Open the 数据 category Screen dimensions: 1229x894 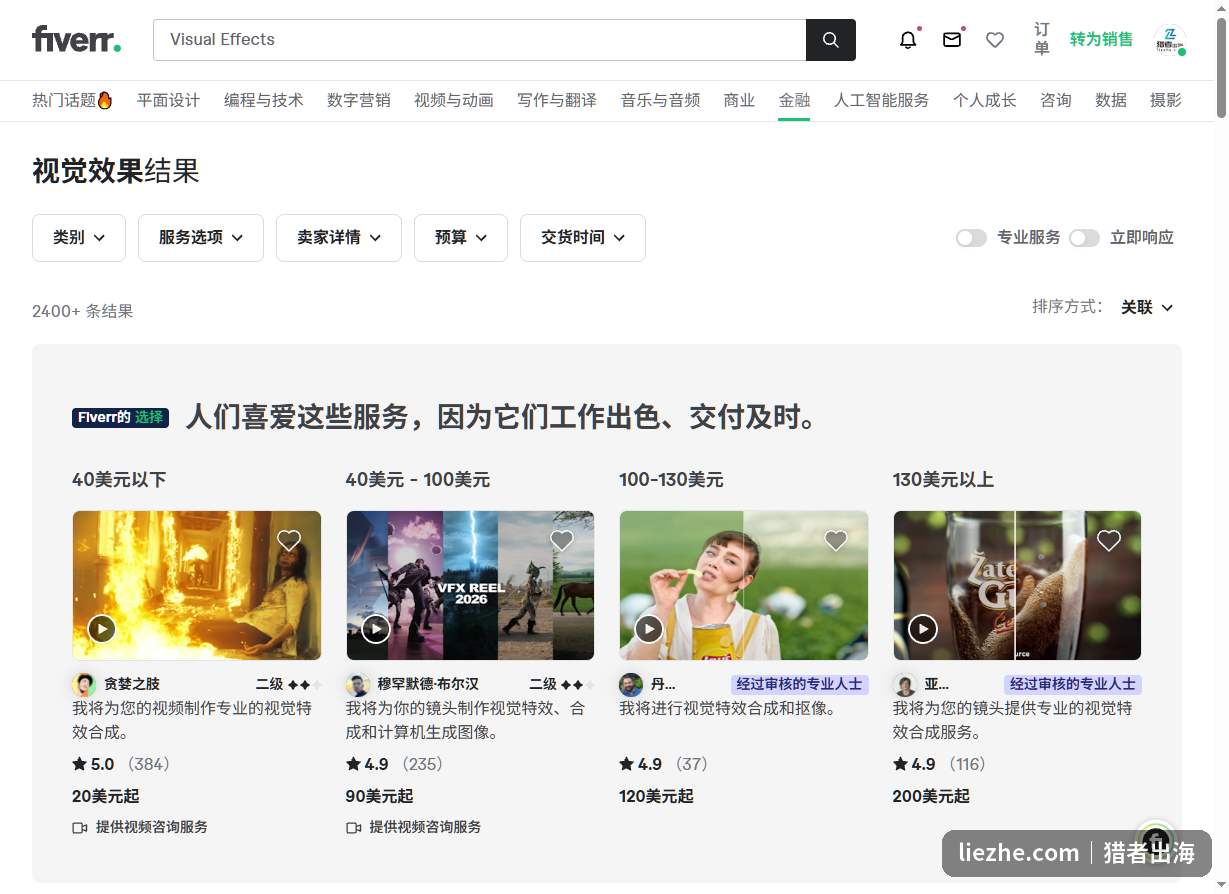pyautogui.click(x=1111, y=100)
